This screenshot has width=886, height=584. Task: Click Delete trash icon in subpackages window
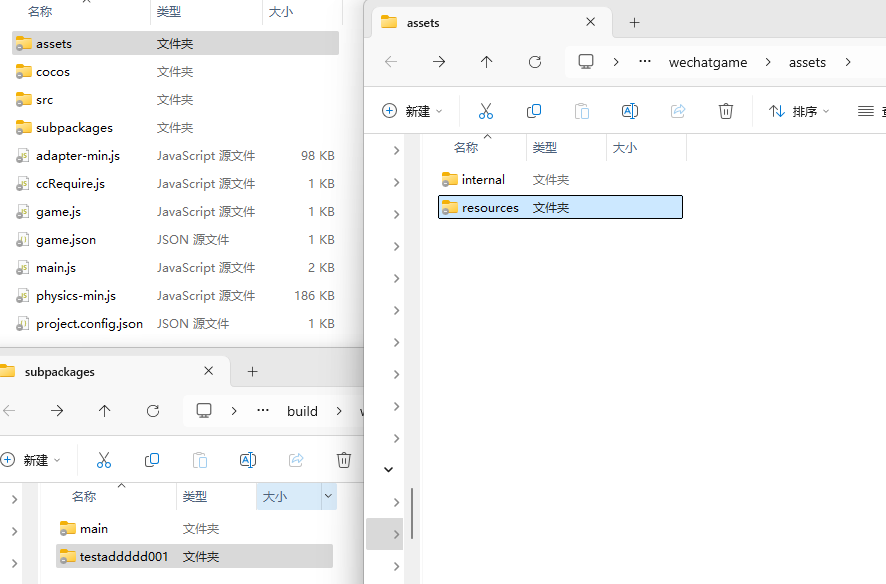(344, 460)
